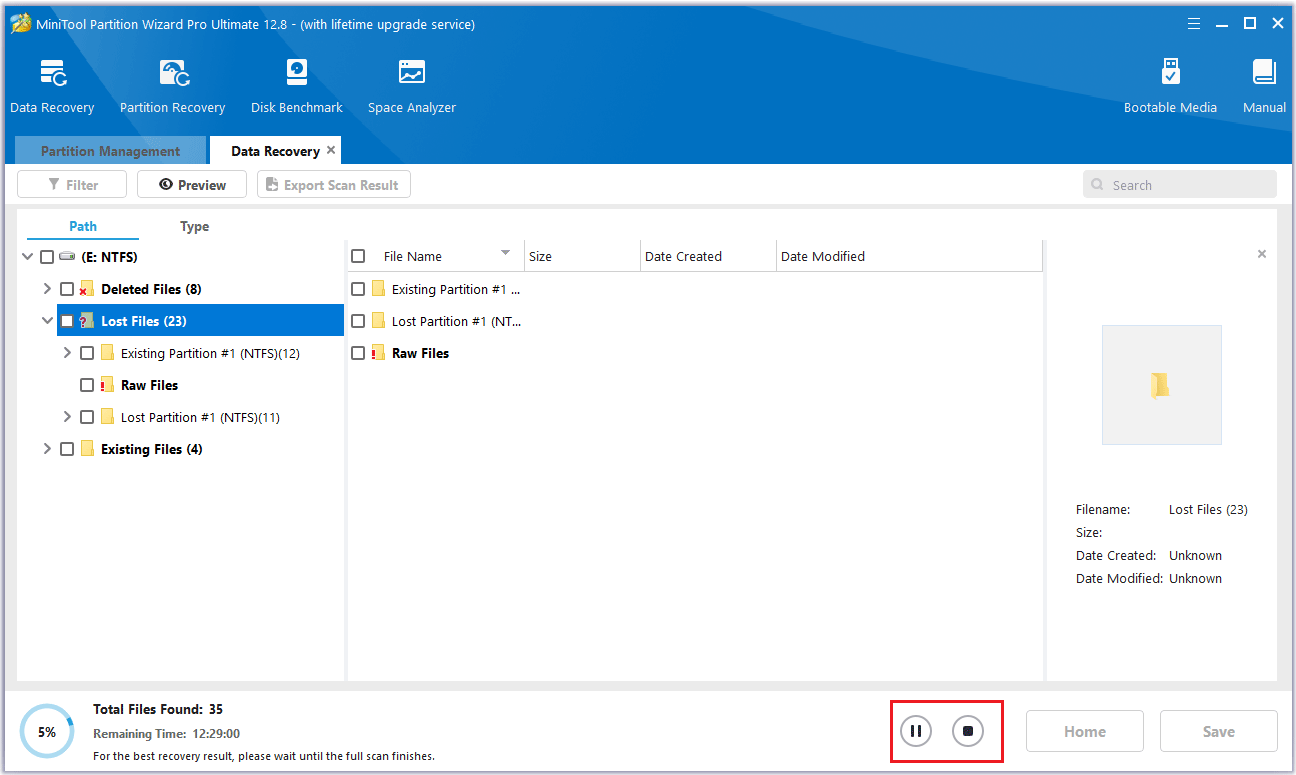Switch to the Type view tab
The width and height of the screenshot is (1296, 775).
tap(194, 226)
